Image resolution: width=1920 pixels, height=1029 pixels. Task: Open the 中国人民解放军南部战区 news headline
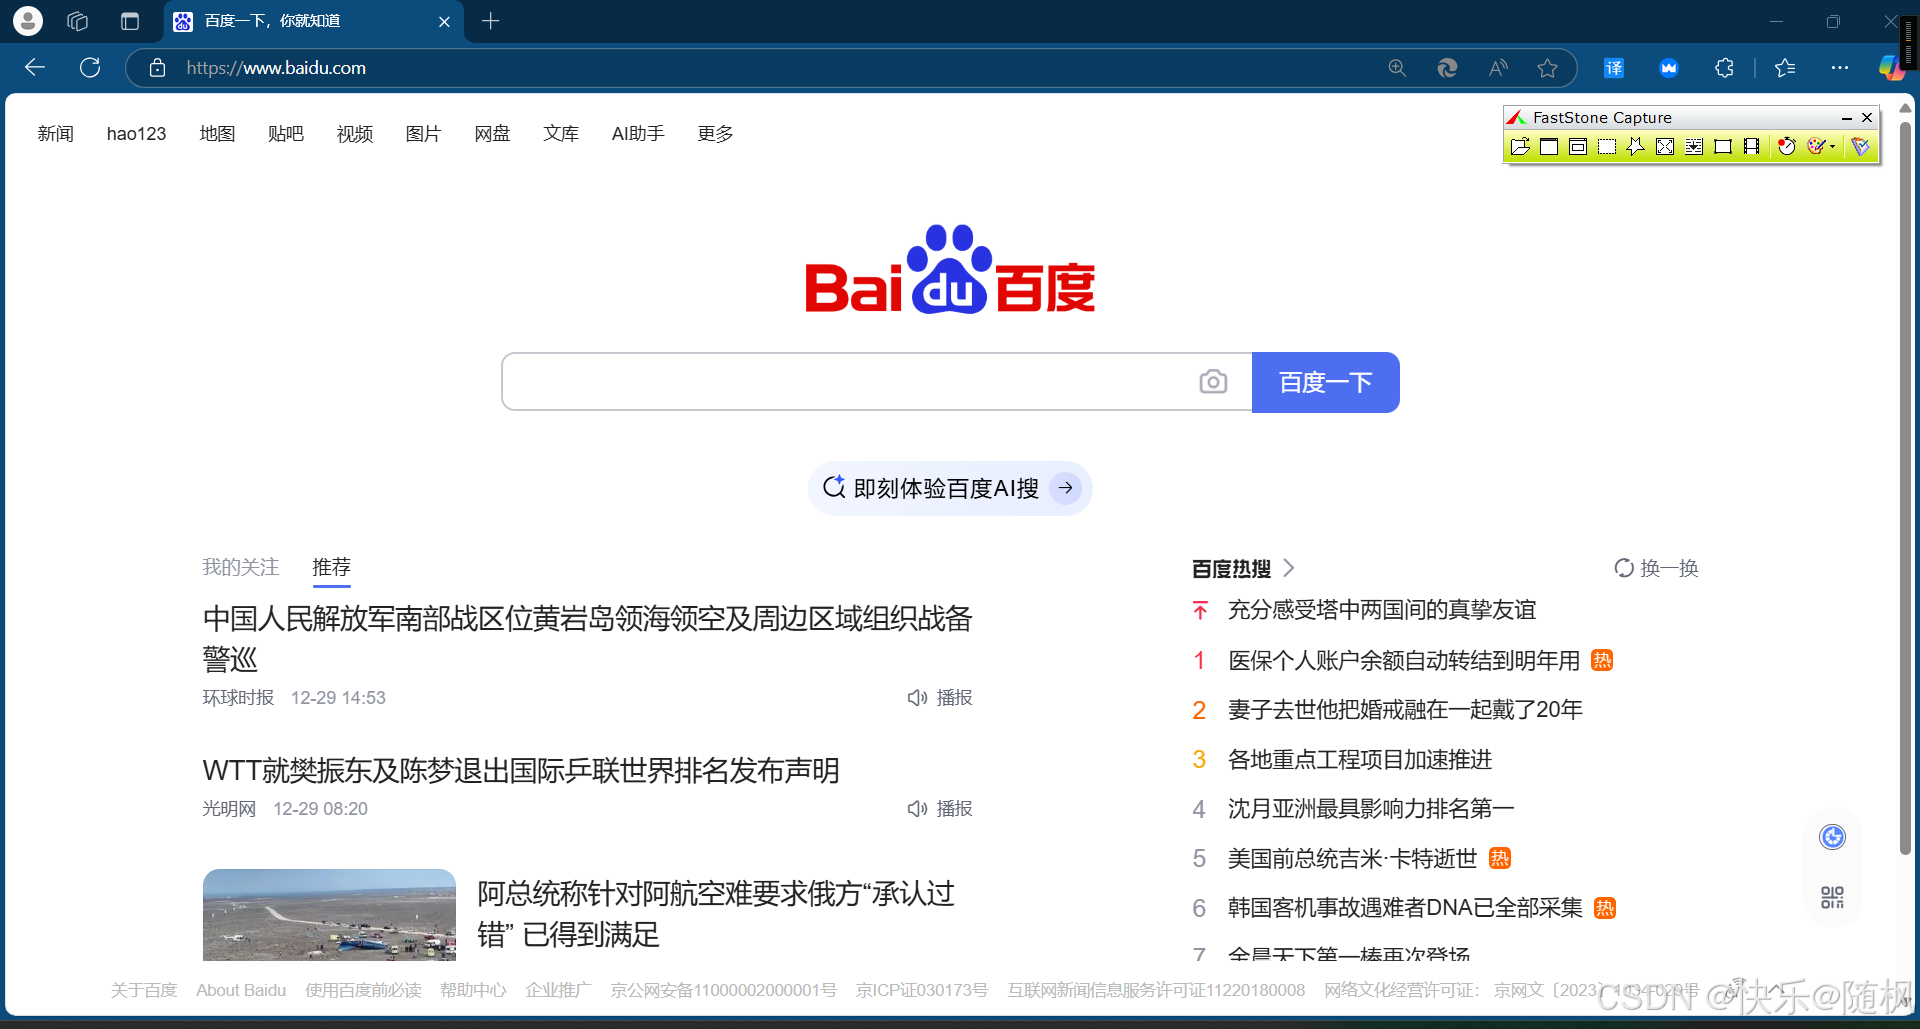pos(587,638)
